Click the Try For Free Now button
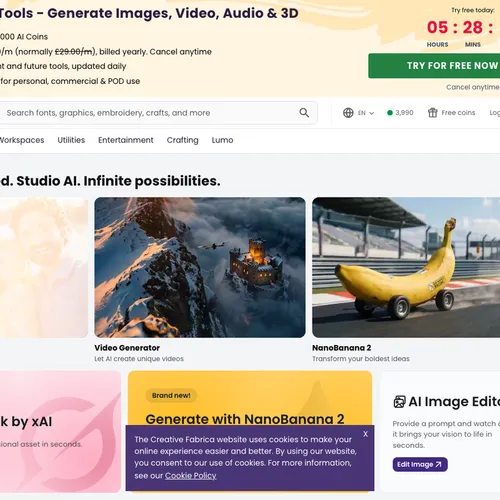This screenshot has height=500, width=500. click(x=434, y=66)
